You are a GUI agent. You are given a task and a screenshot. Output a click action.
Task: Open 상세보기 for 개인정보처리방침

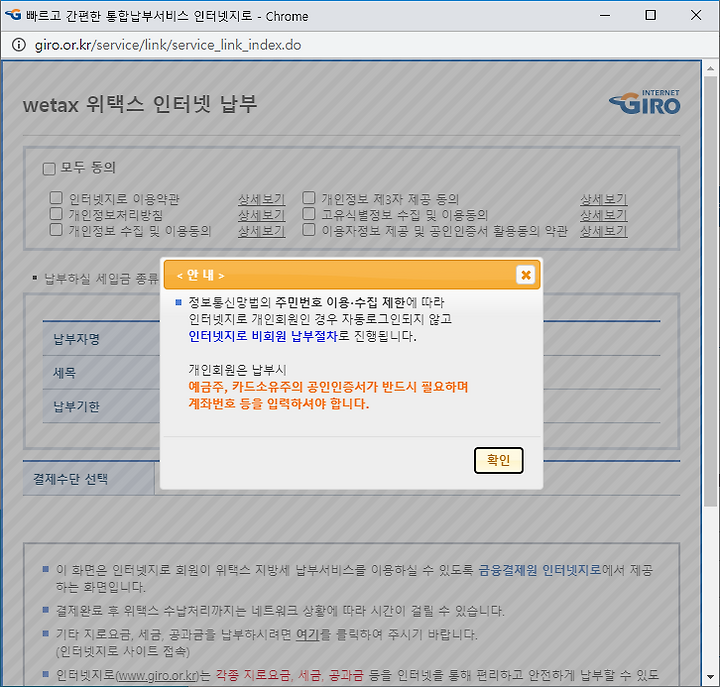point(261,214)
